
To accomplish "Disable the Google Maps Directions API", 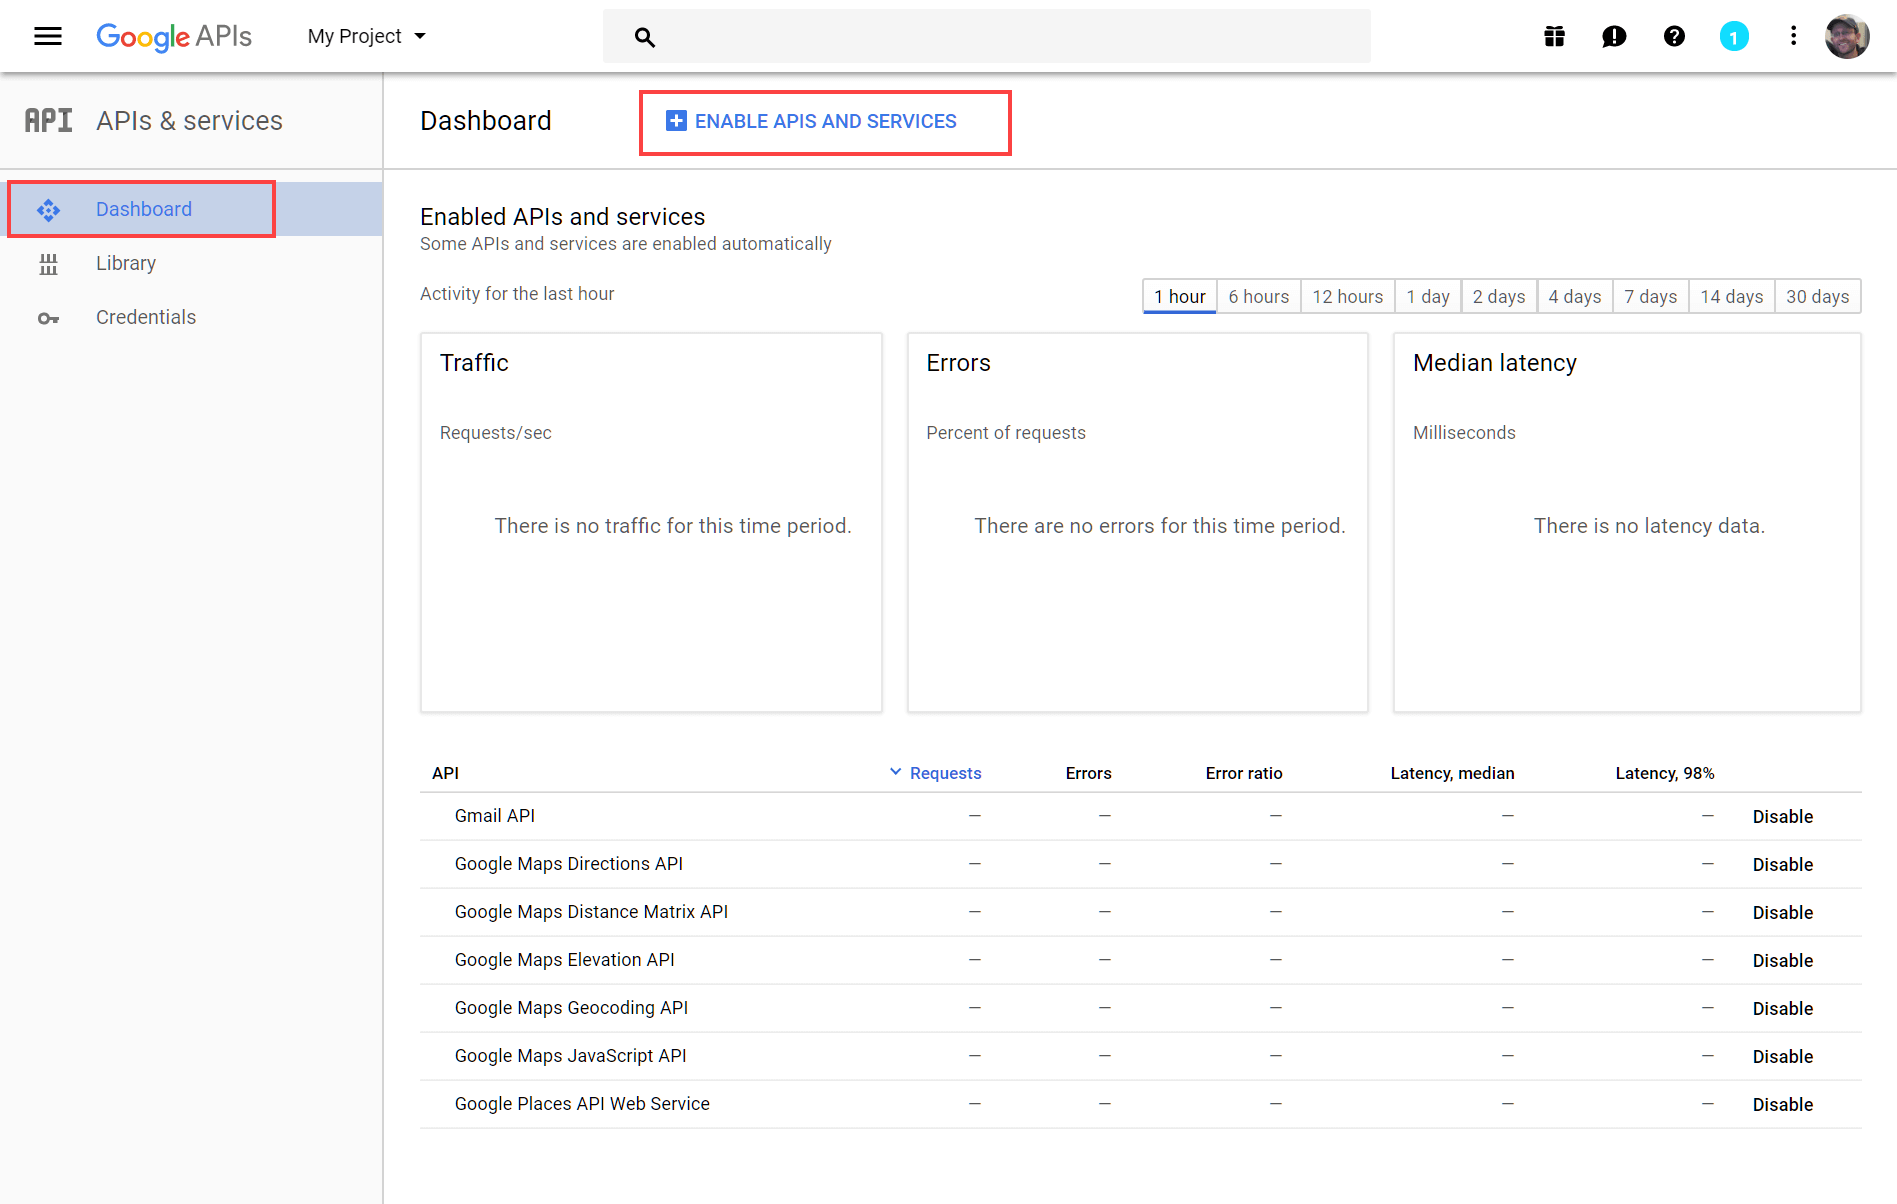I will (1782, 865).
